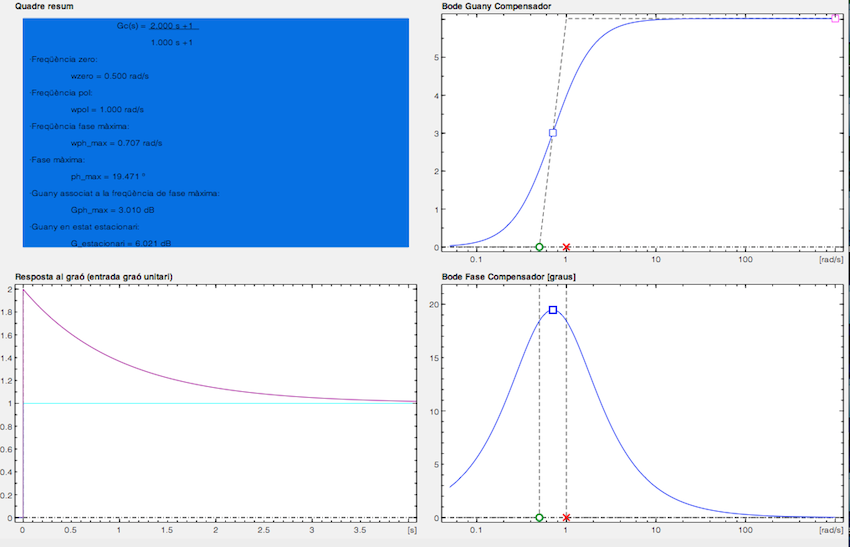Click the 'Fase màxima:' label
The width and height of the screenshot is (850, 547).
click(x=57, y=159)
